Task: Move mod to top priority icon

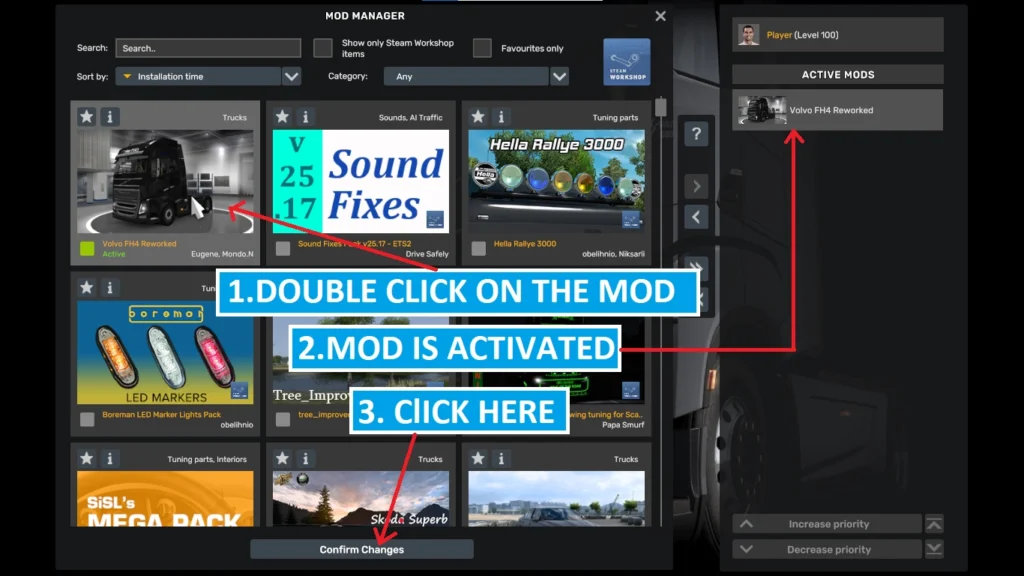Action: (934, 524)
